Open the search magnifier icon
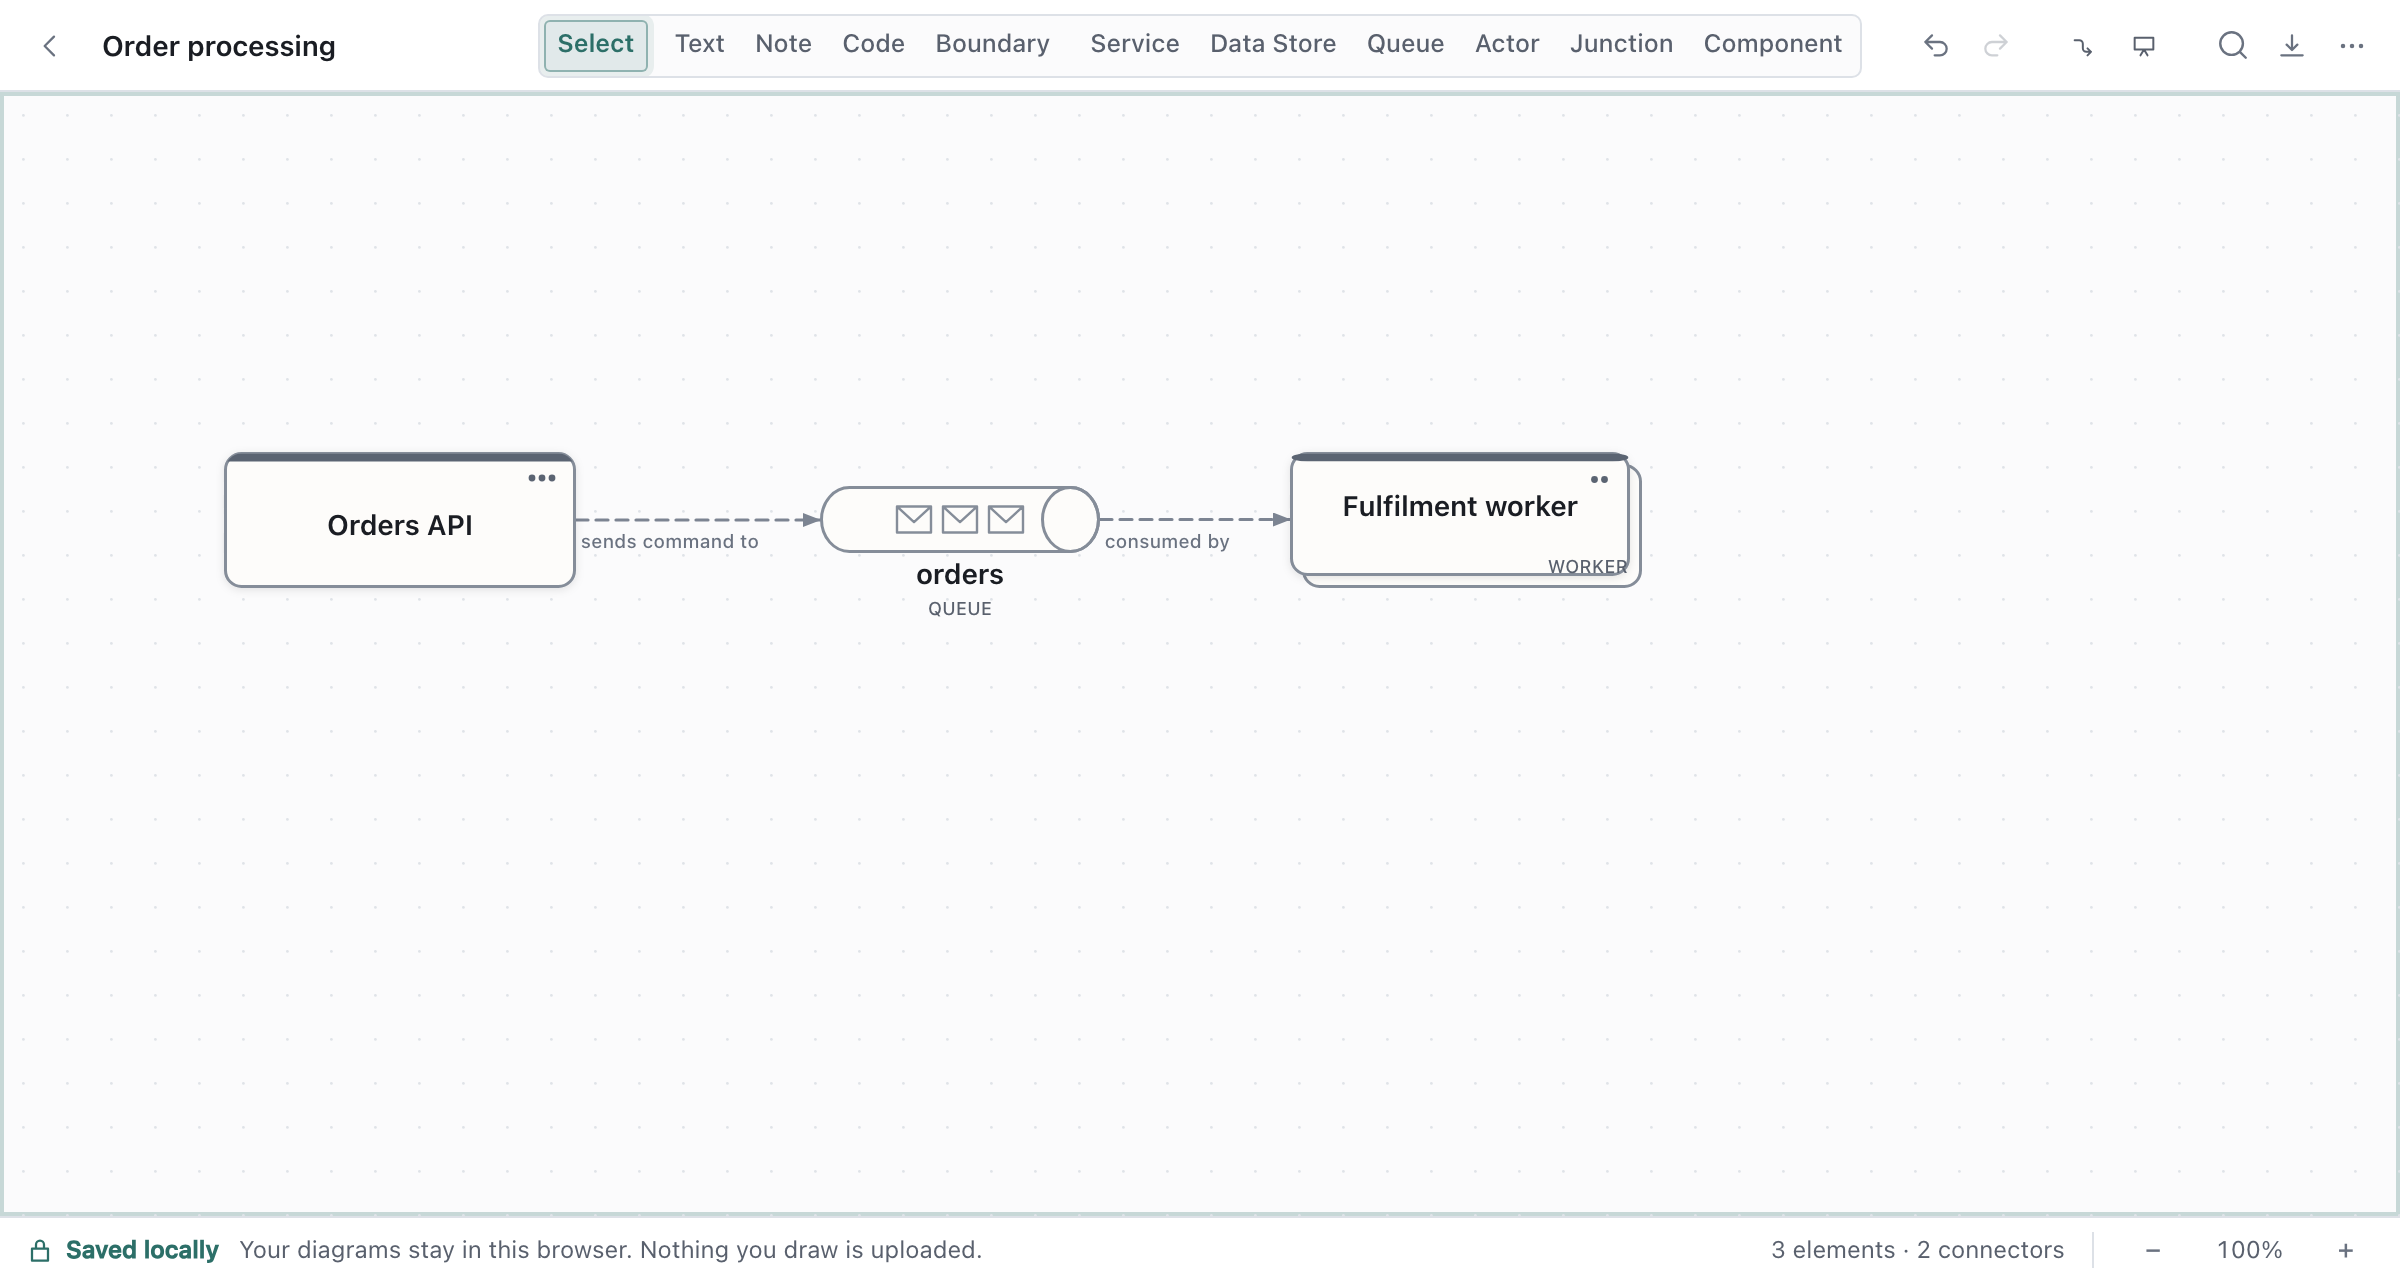The width and height of the screenshot is (2400, 1280). click(x=2232, y=46)
